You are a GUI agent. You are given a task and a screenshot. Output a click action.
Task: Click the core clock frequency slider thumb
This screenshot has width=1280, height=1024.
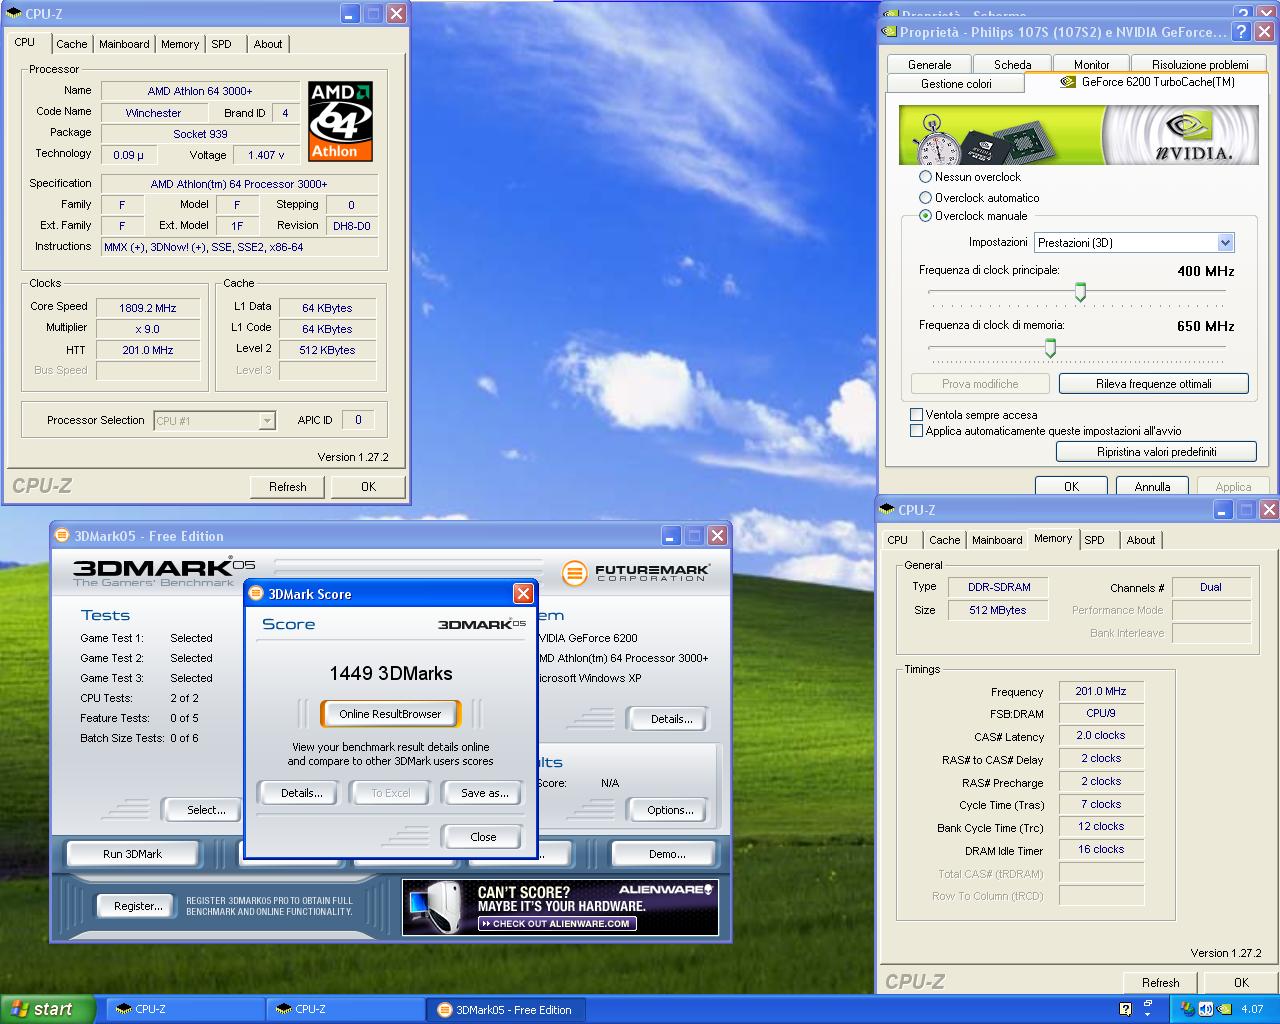coord(1080,292)
